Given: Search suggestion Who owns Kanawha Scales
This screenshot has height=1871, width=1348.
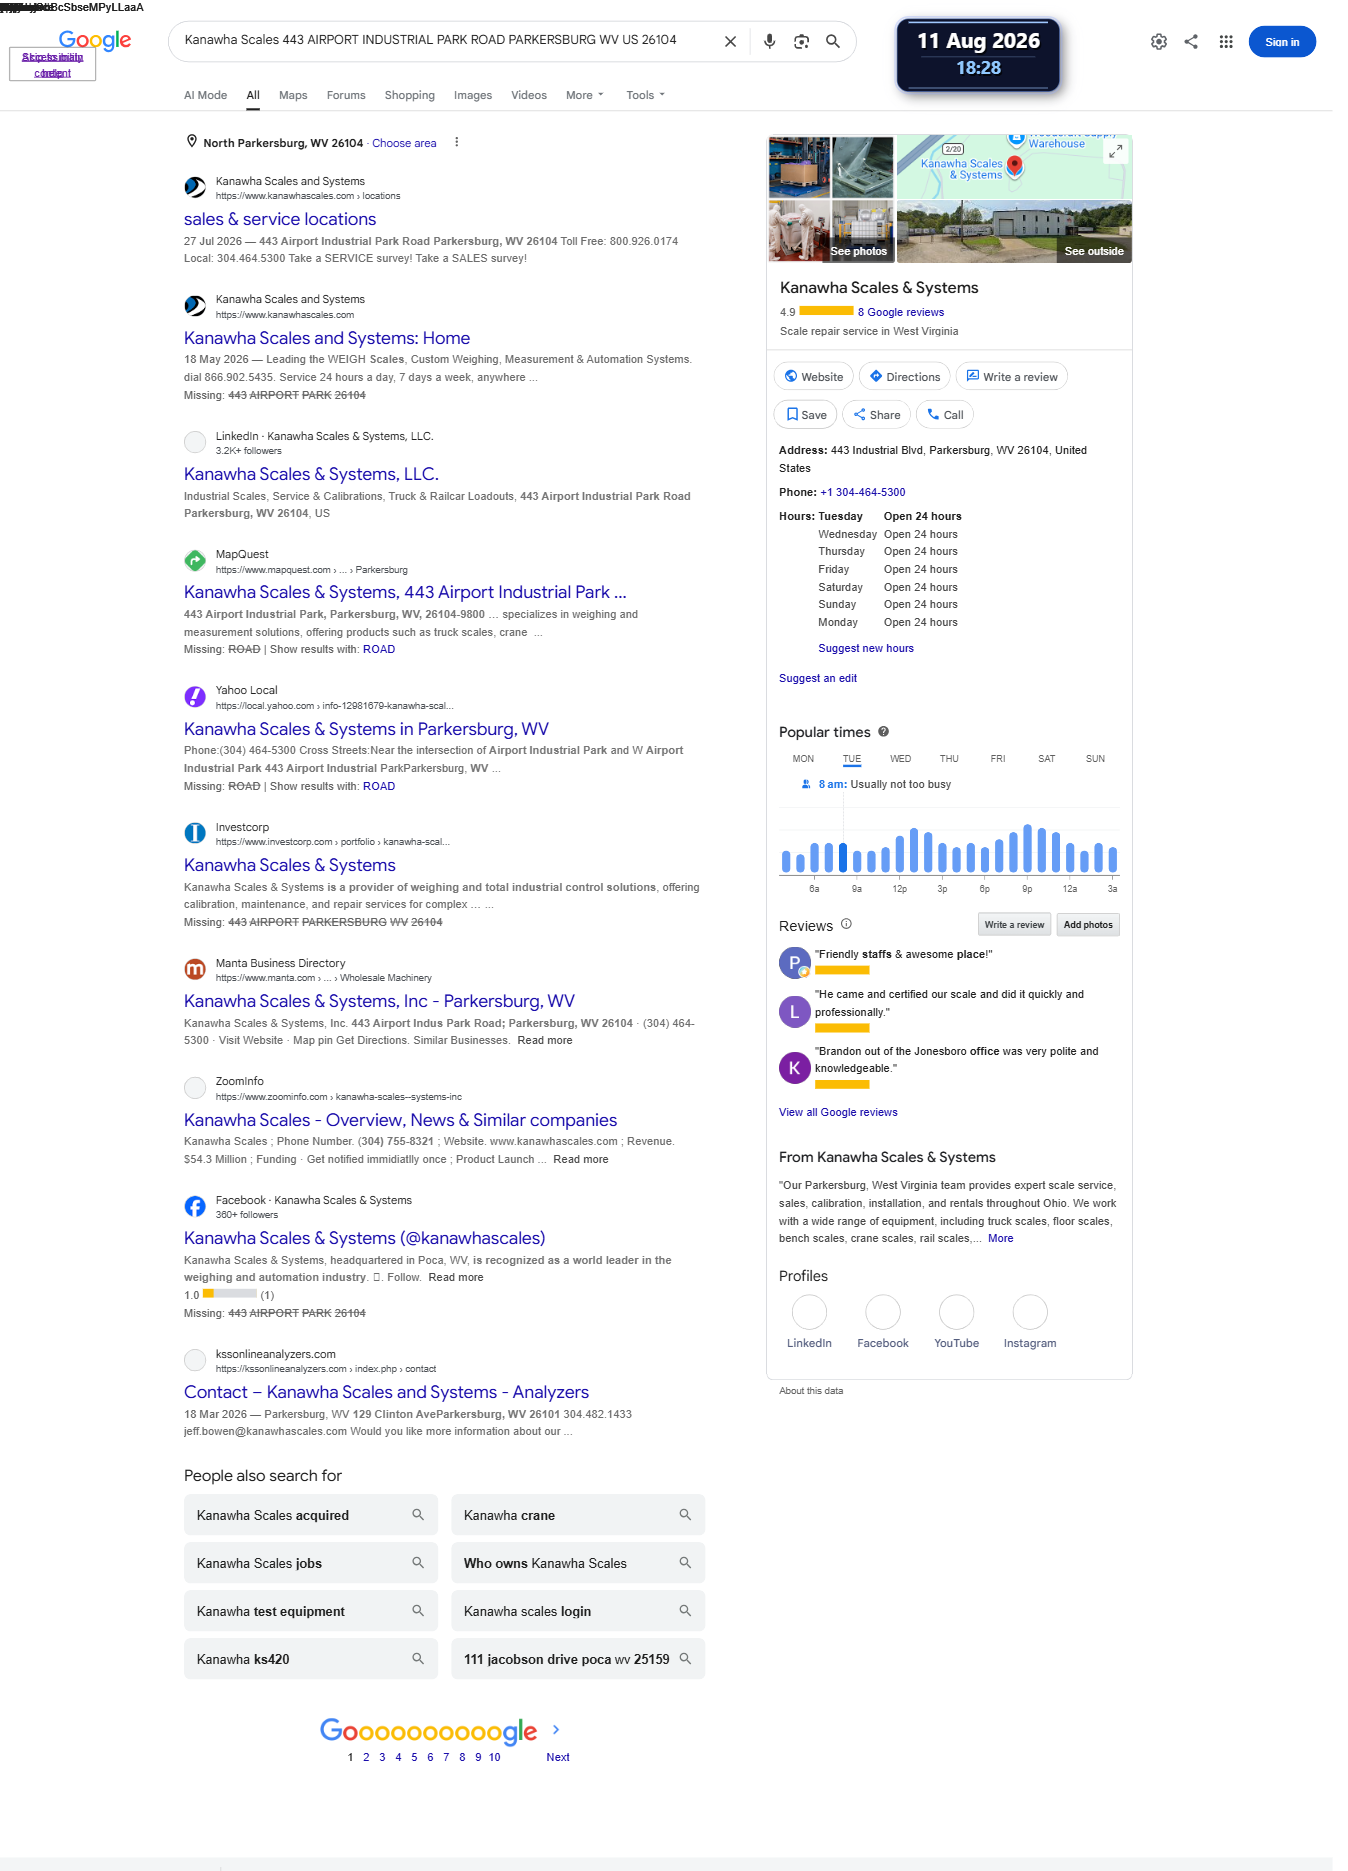Looking at the screenshot, I should click(578, 1563).
